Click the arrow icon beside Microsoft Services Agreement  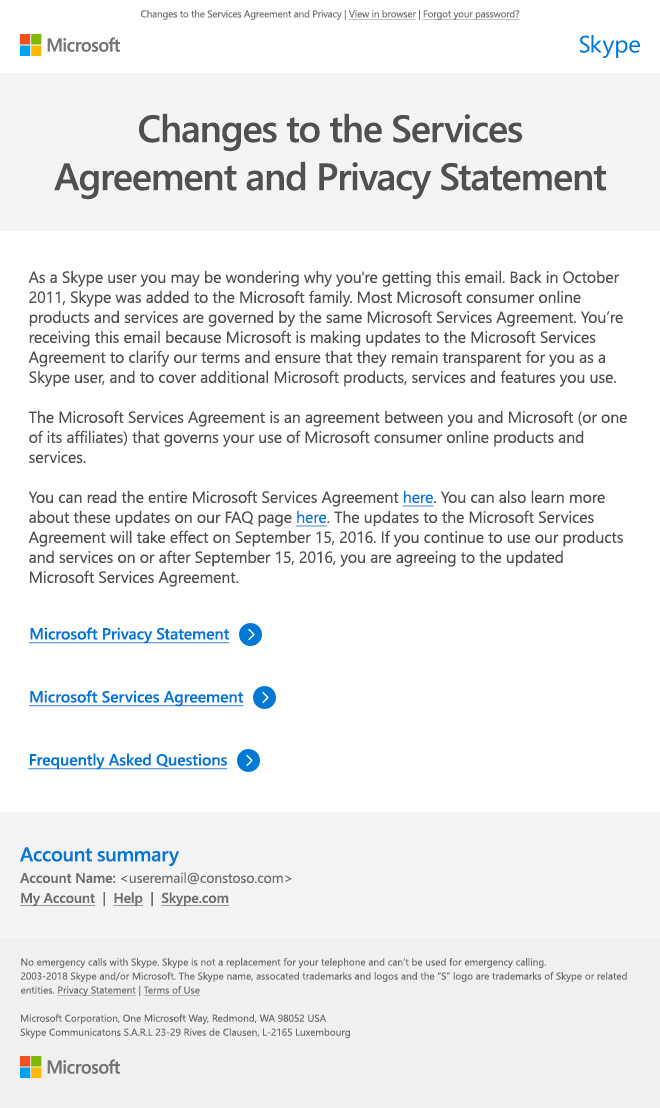click(x=264, y=697)
